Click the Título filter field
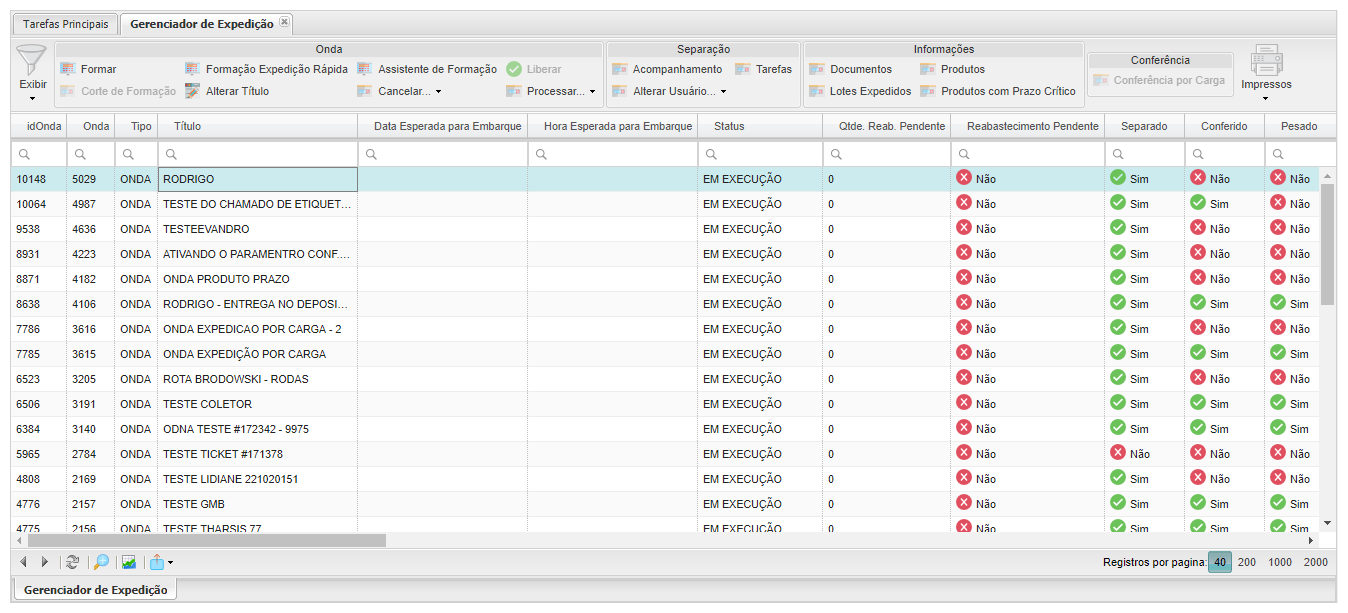This screenshot has width=1348, height=613. (x=258, y=155)
